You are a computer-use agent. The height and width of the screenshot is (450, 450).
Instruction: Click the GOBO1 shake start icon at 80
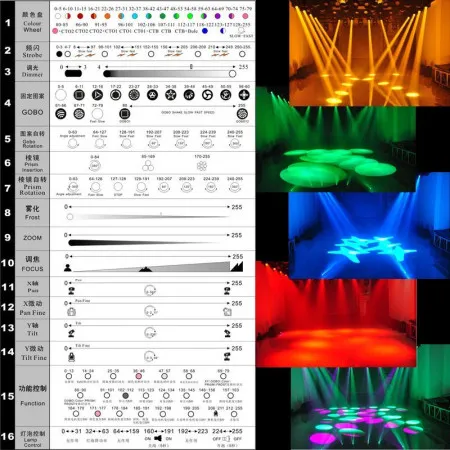(x=124, y=114)
